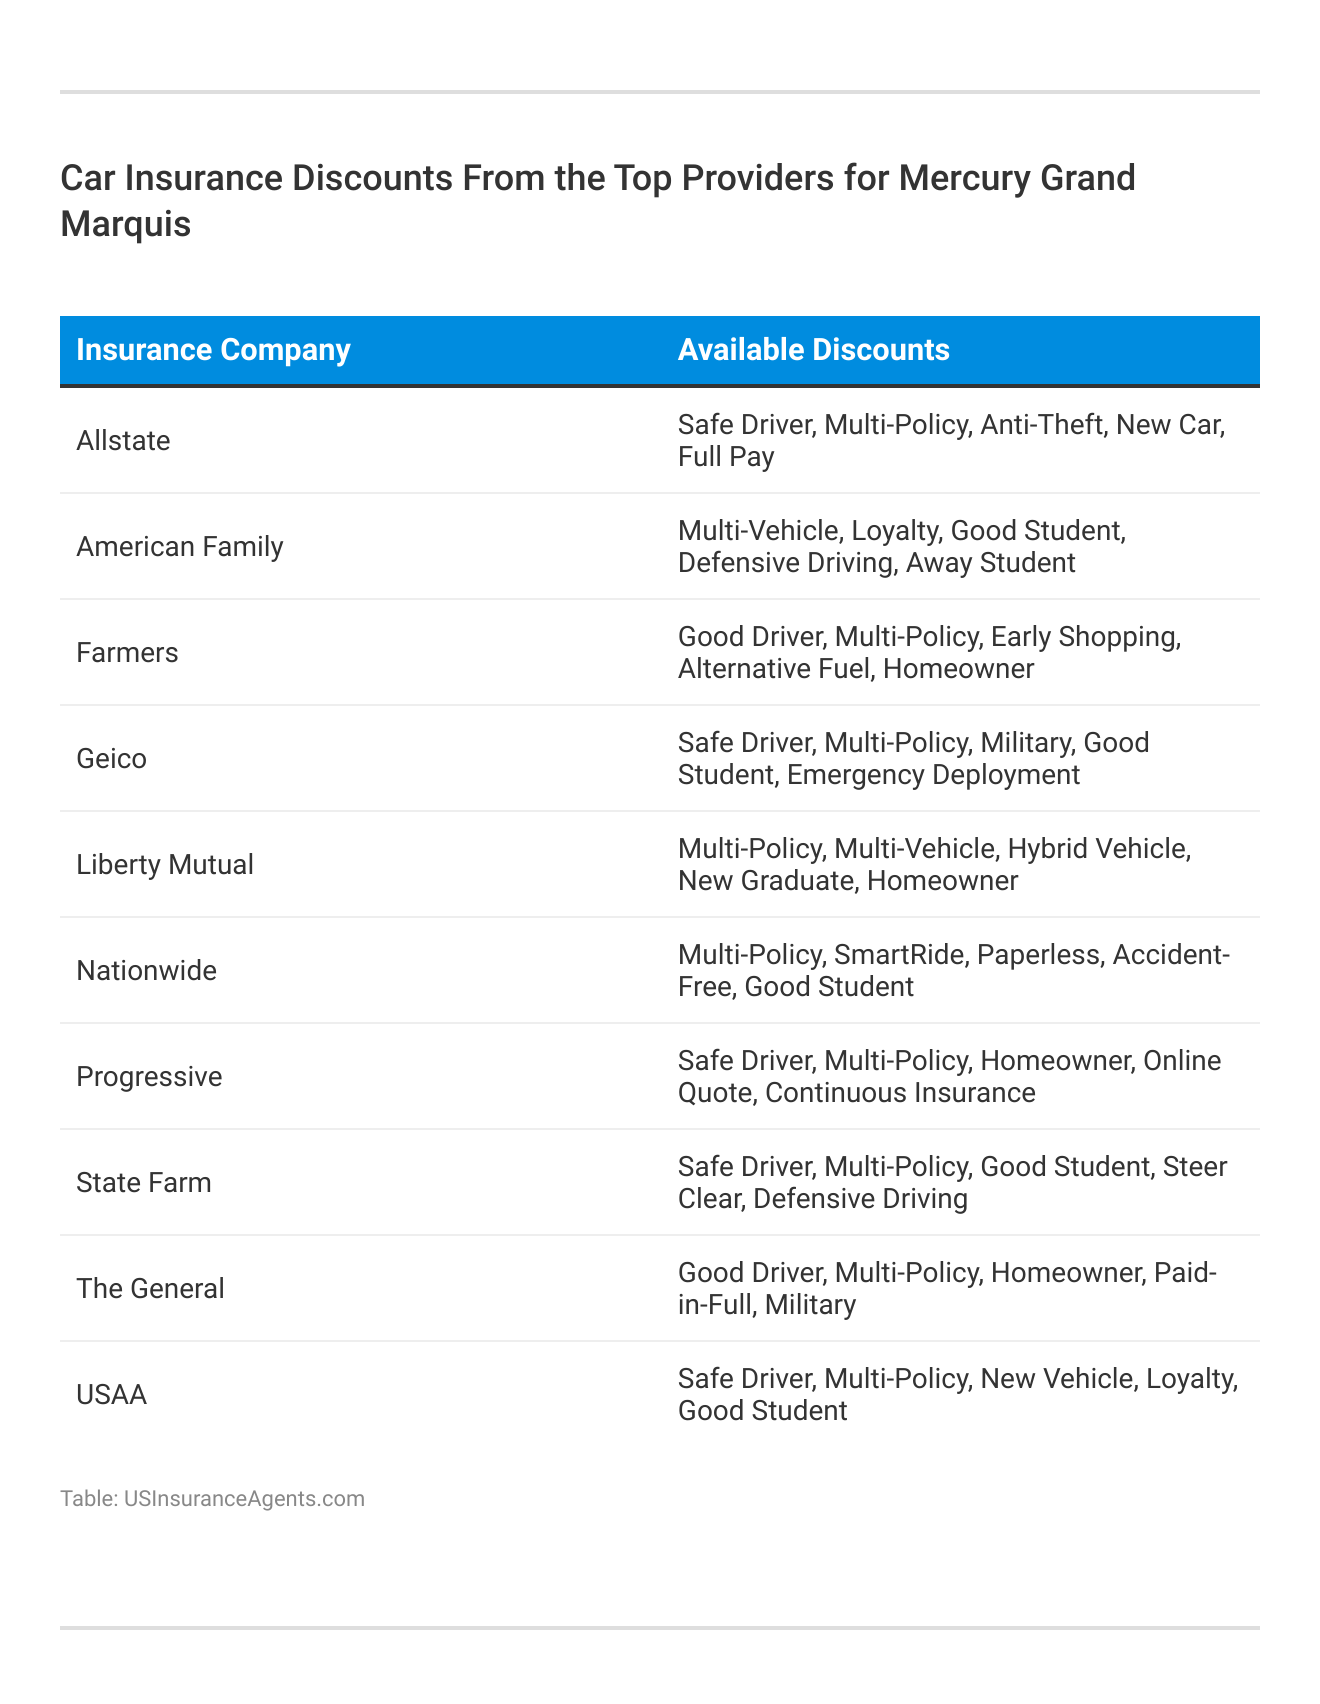Click the USInsuranceAgents.com table source text
This screenshot has width=1320, height=1704.
click(212, 1498)
